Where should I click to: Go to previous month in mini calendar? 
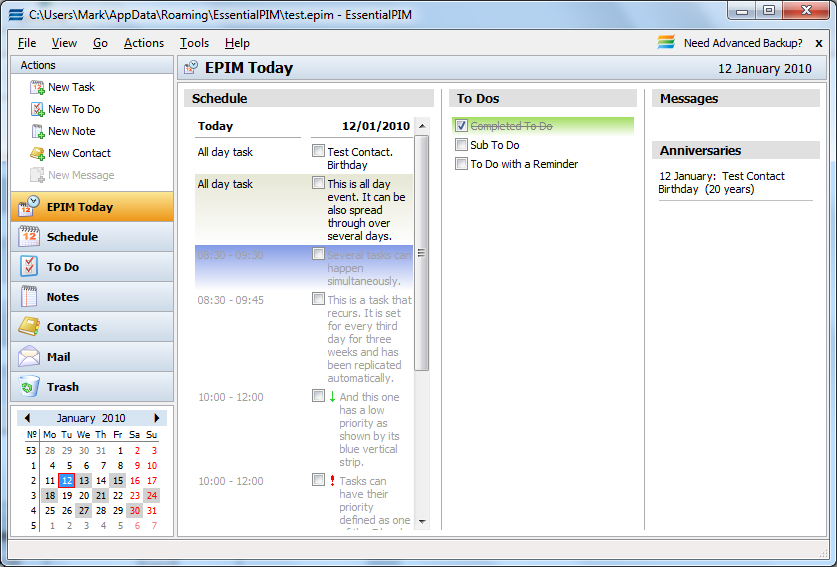[x=27, y=418]
